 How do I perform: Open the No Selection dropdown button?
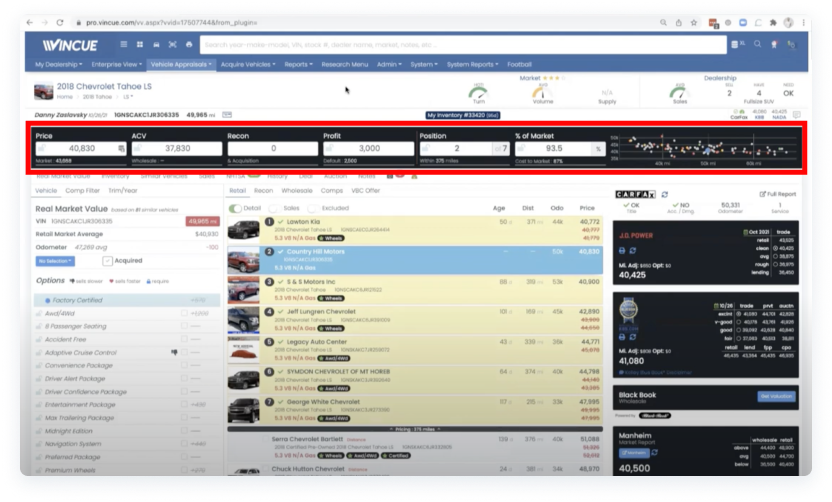point(55,261)
